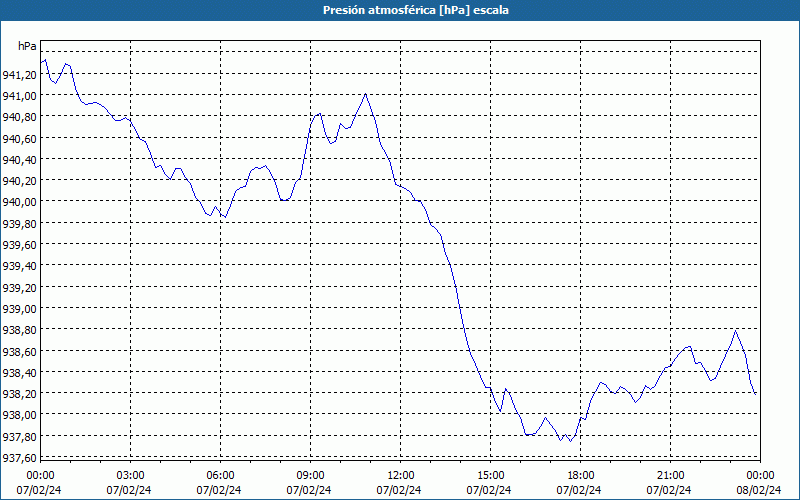This screenshot has width=800, height=500.
Task: Select the 939,80 y-axis value
Action: [x=19, y=224]
